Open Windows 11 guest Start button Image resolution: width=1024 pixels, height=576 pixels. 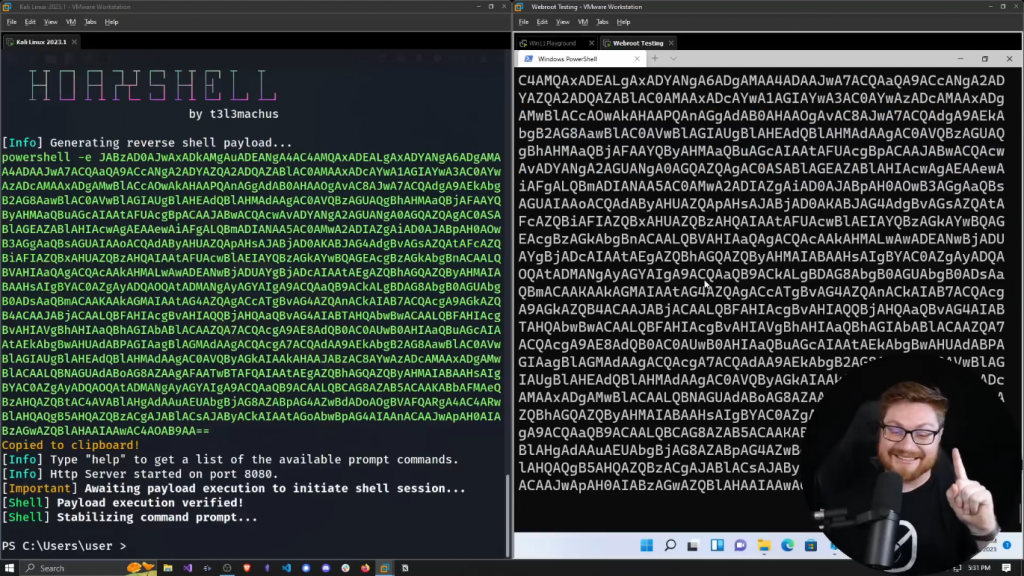point(647,545)
